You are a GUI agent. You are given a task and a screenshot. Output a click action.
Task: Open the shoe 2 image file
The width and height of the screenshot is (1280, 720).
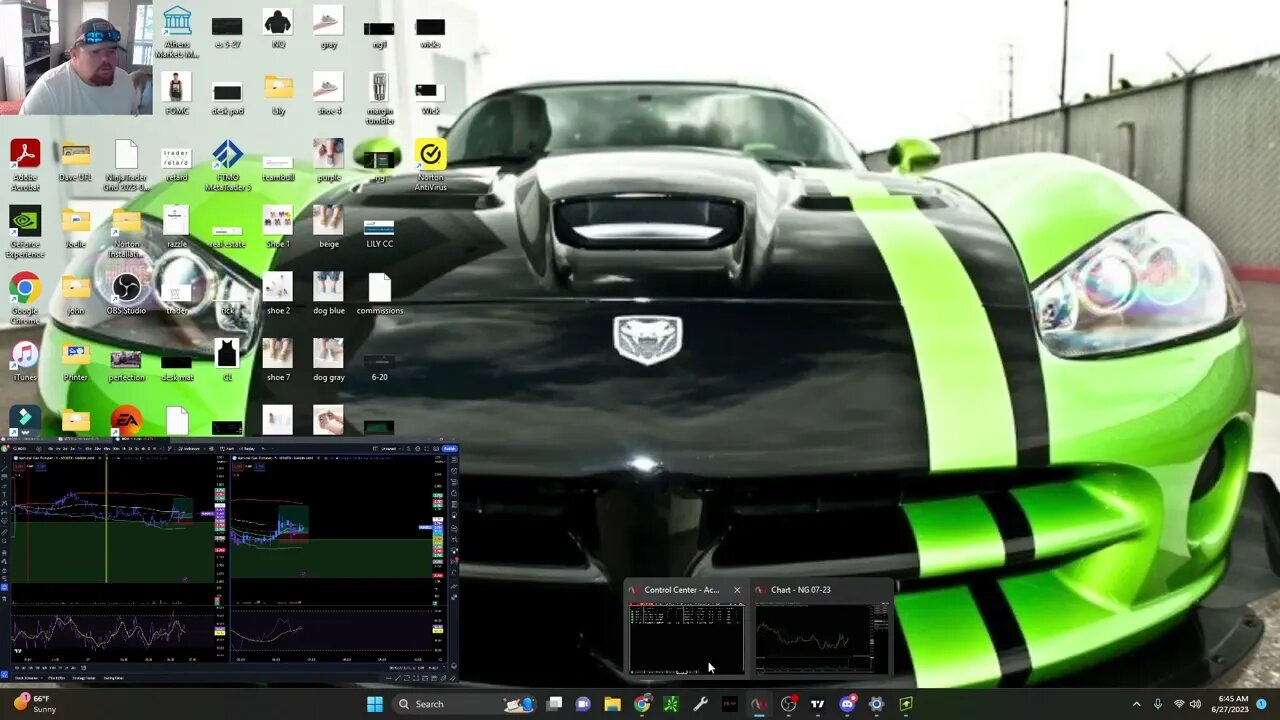278,295
